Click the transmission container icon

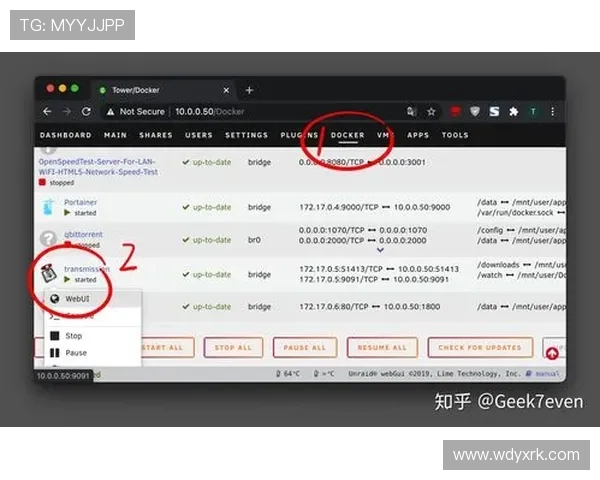click(49, 273)
